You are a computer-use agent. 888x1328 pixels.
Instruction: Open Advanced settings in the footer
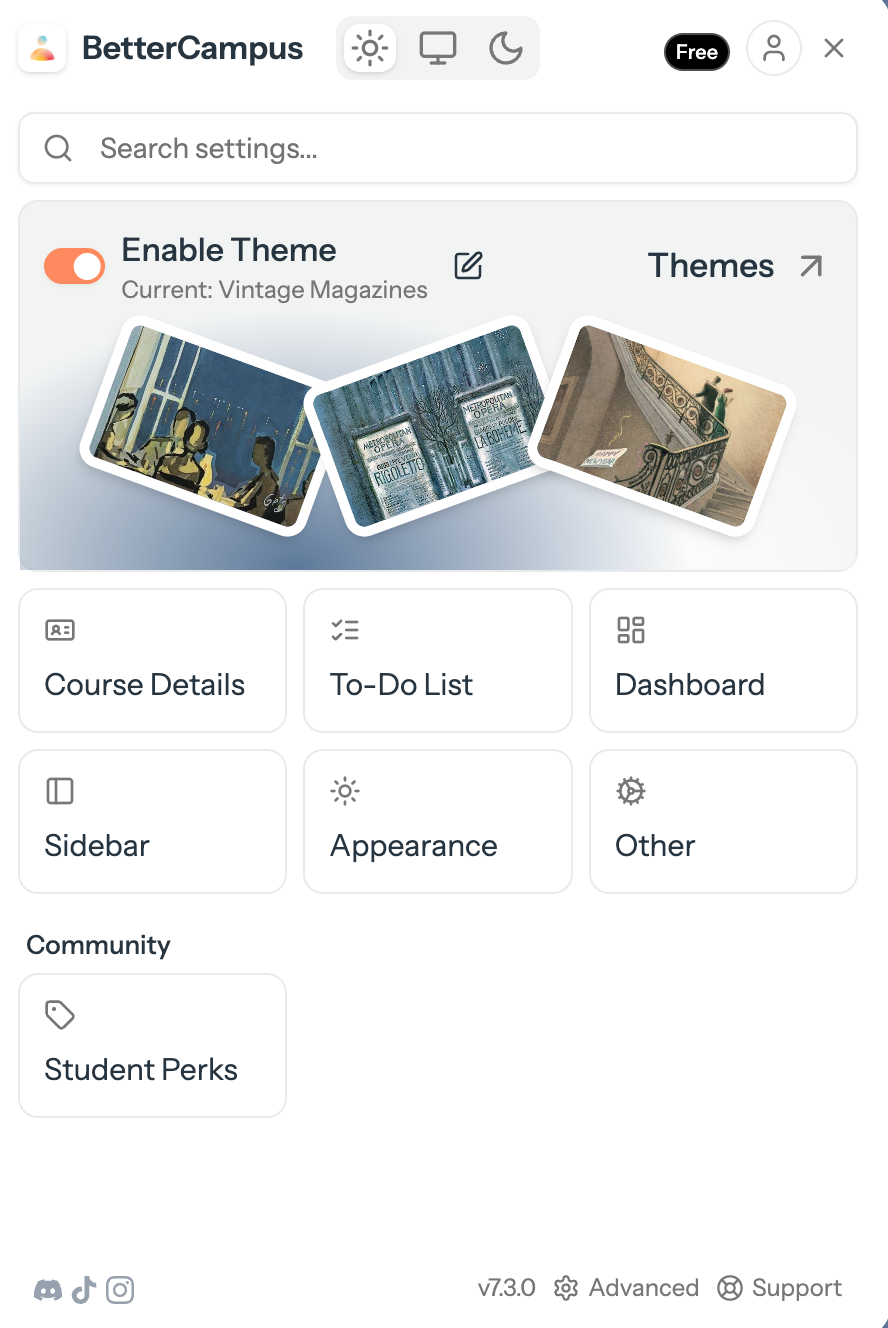(x=627, y=1288)
